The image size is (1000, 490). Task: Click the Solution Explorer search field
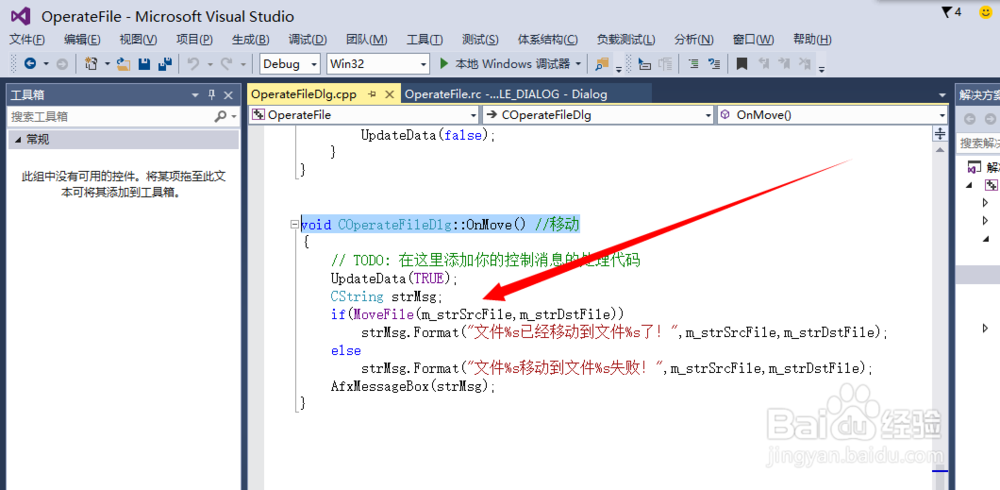click(978, 142)
